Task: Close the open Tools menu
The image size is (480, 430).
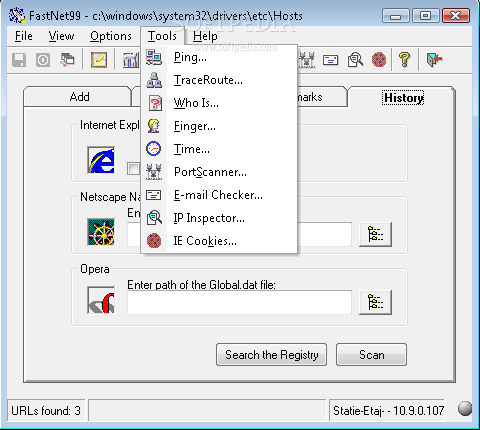Action: pyautogui.click(x=162, y=36)
